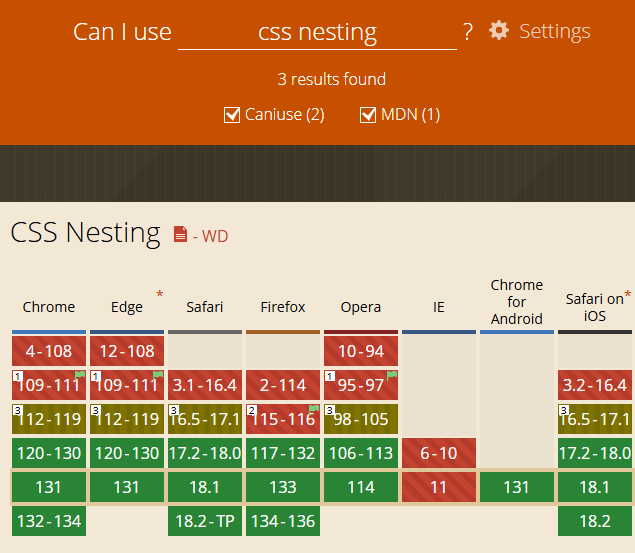The height and width of the screenshot is (553, 635).
Task: Select the Chrome for Android column header
Action: coord(517,302)
